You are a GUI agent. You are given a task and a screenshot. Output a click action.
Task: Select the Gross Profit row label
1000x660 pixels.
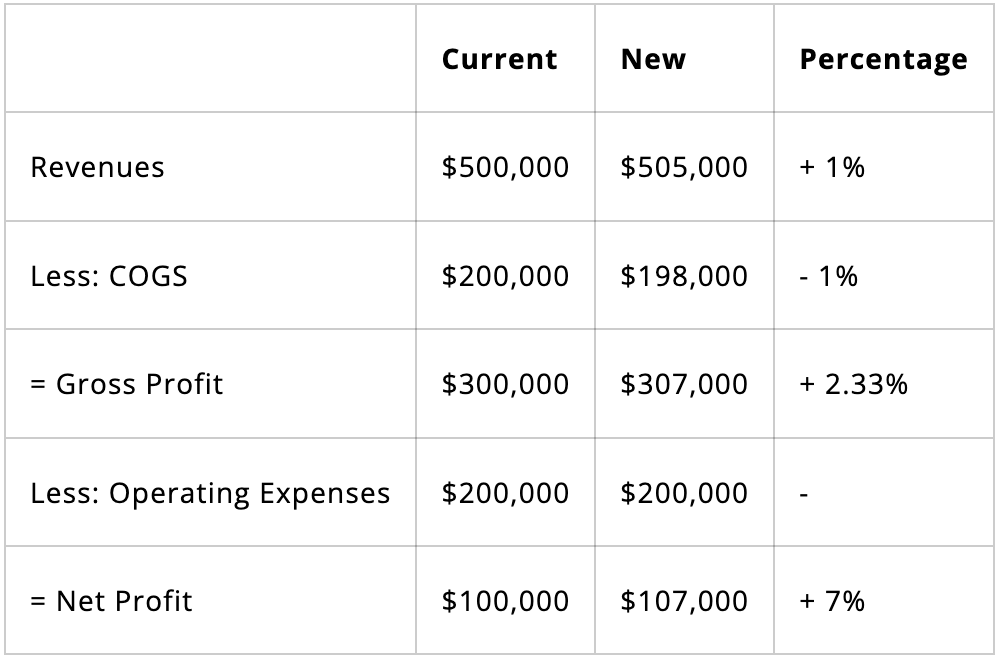[127, 384]
